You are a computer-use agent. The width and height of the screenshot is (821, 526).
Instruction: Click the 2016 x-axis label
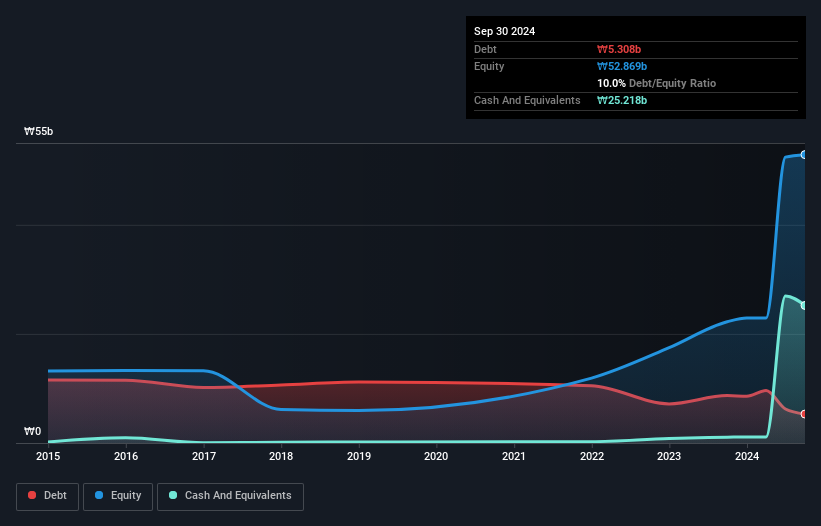126,456
